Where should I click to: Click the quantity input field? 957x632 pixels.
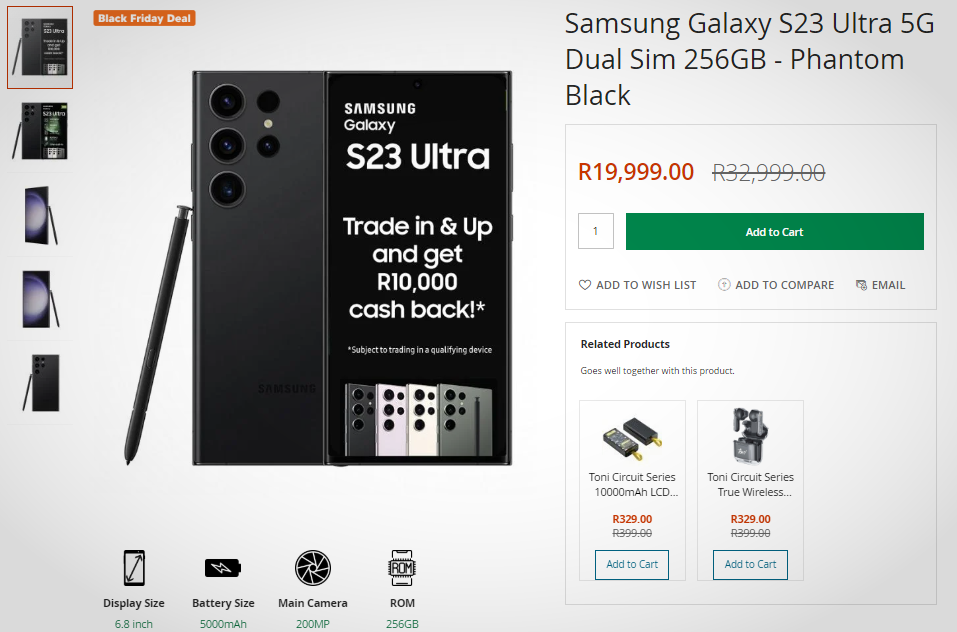coord(596,232)
